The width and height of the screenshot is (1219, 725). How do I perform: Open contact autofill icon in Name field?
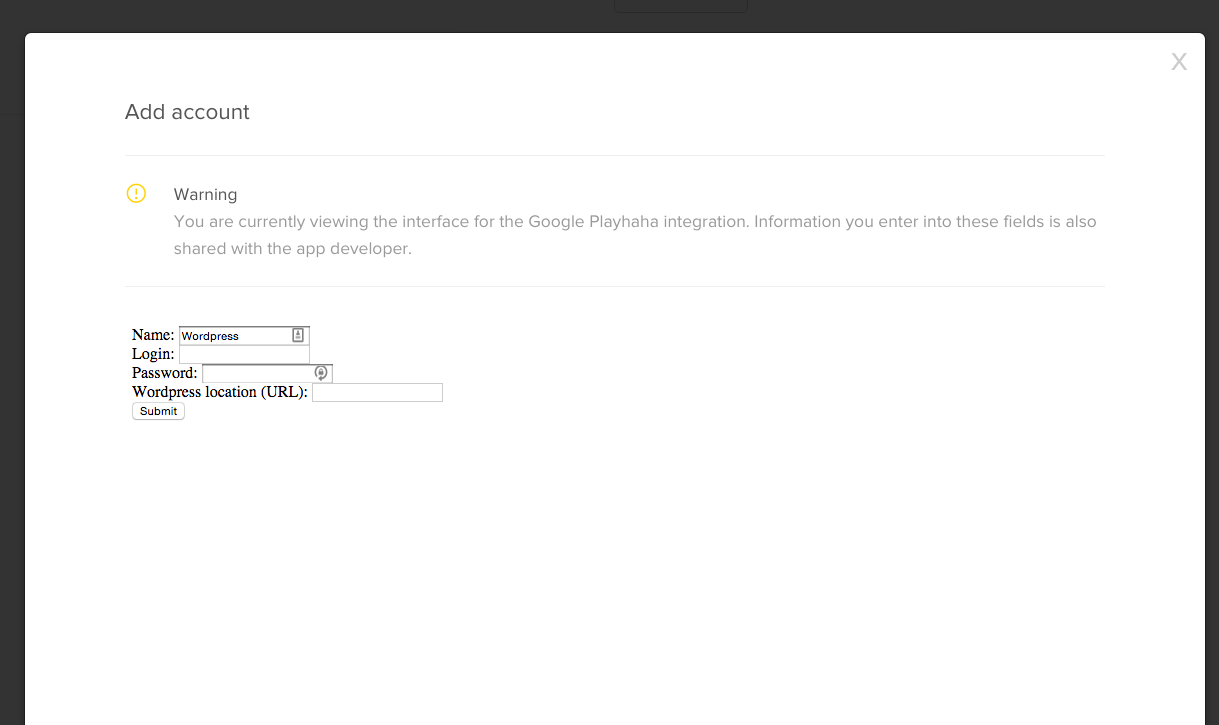click(298, 336)
